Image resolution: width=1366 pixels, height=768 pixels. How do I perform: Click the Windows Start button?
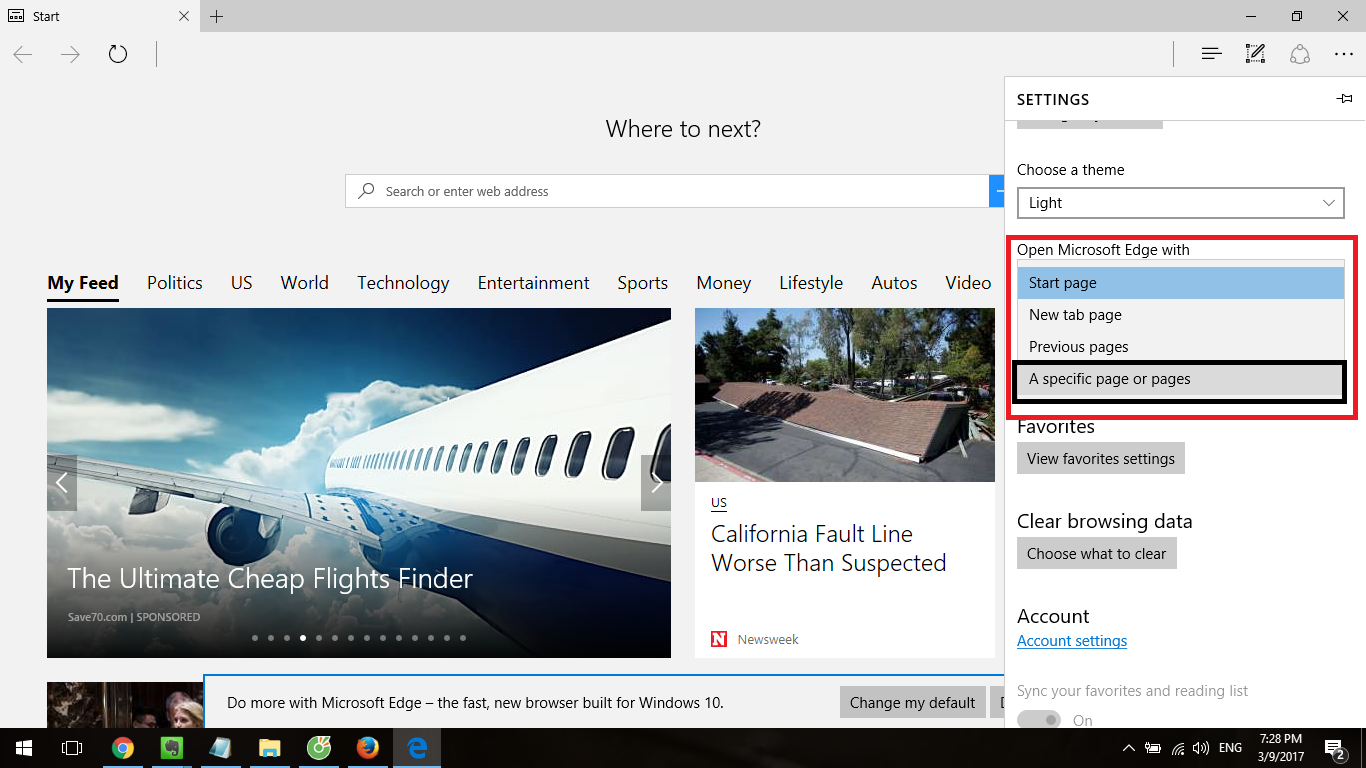pyautogui.click(x=23, y=748)
